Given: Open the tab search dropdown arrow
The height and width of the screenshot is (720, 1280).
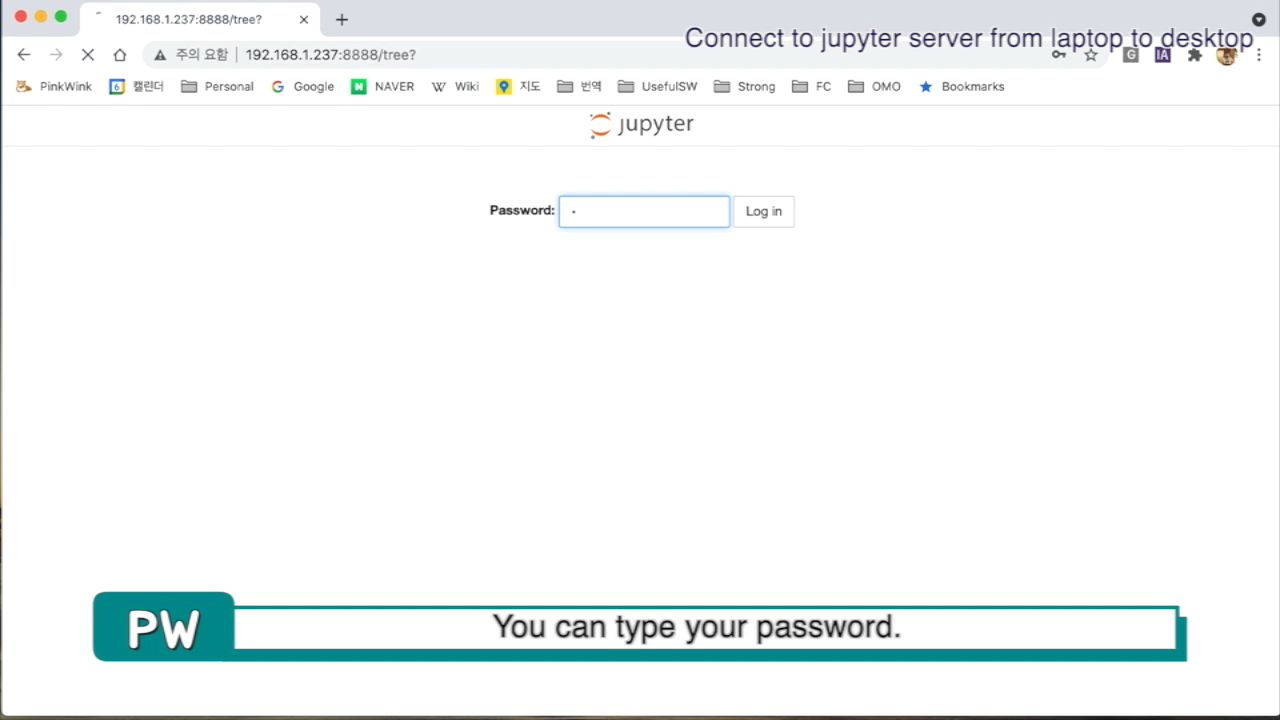Looking at the screenshot, I should tap(1259, 19).
